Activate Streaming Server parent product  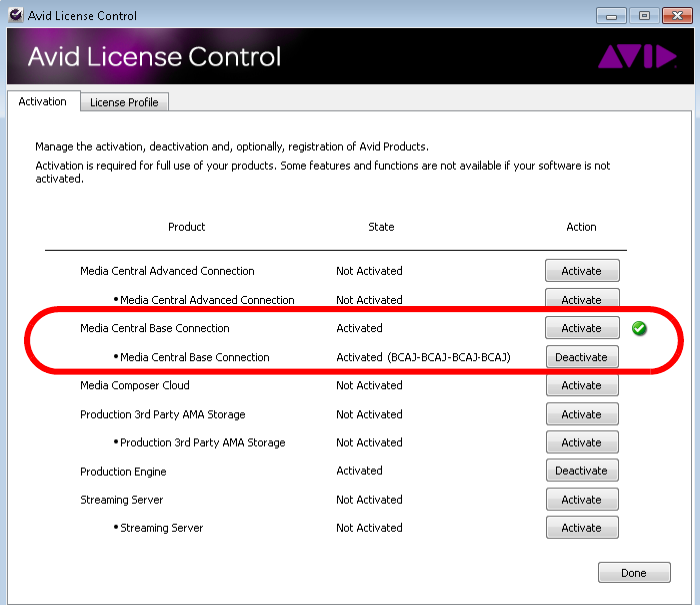(x=581, y=499)
